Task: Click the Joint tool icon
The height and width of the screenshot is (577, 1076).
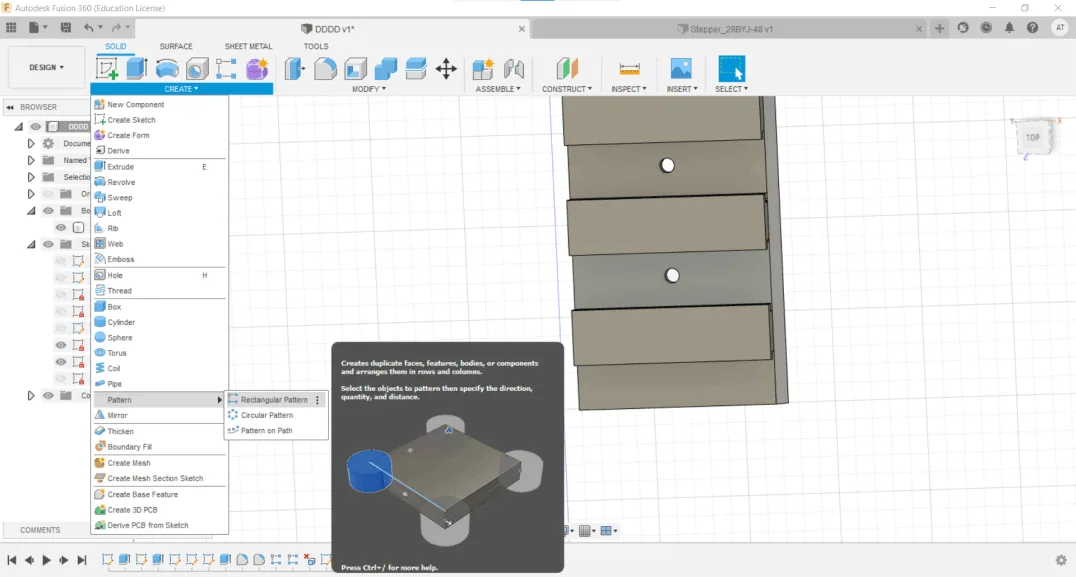Action: 513,69
